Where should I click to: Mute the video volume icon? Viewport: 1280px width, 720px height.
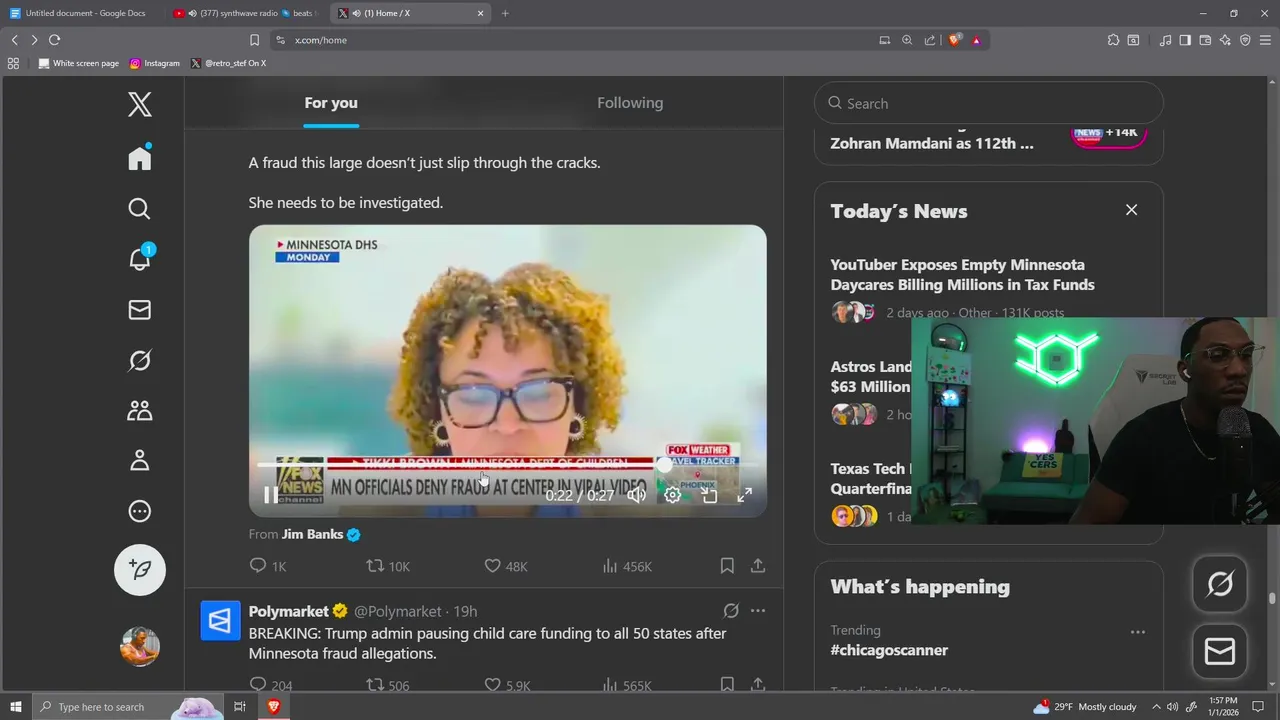[x=637, y=495]
